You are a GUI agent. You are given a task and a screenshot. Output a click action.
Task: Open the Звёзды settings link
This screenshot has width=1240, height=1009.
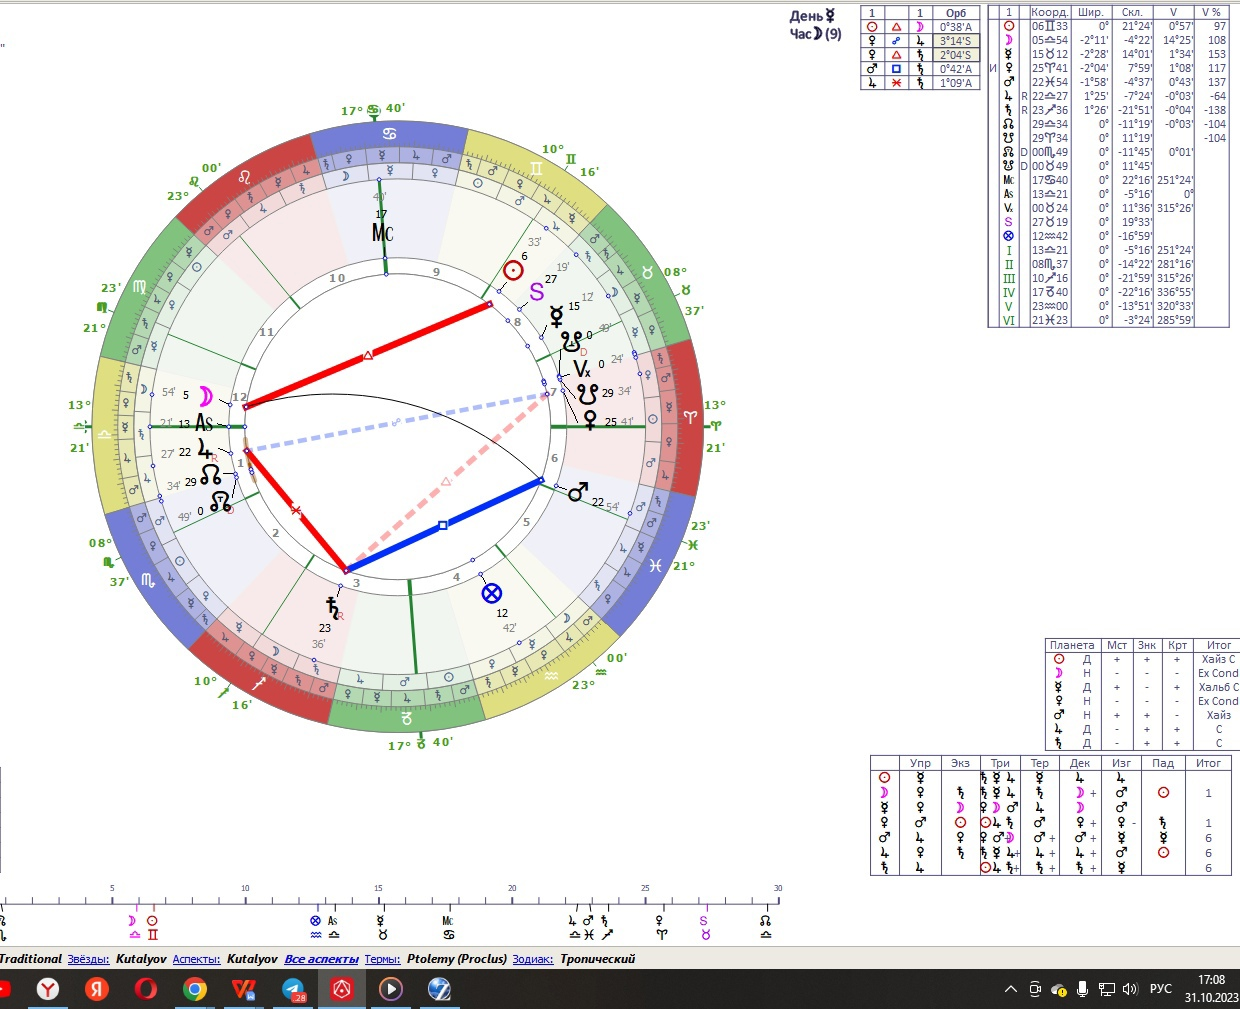pyautogui.click(x=88, y=959)
